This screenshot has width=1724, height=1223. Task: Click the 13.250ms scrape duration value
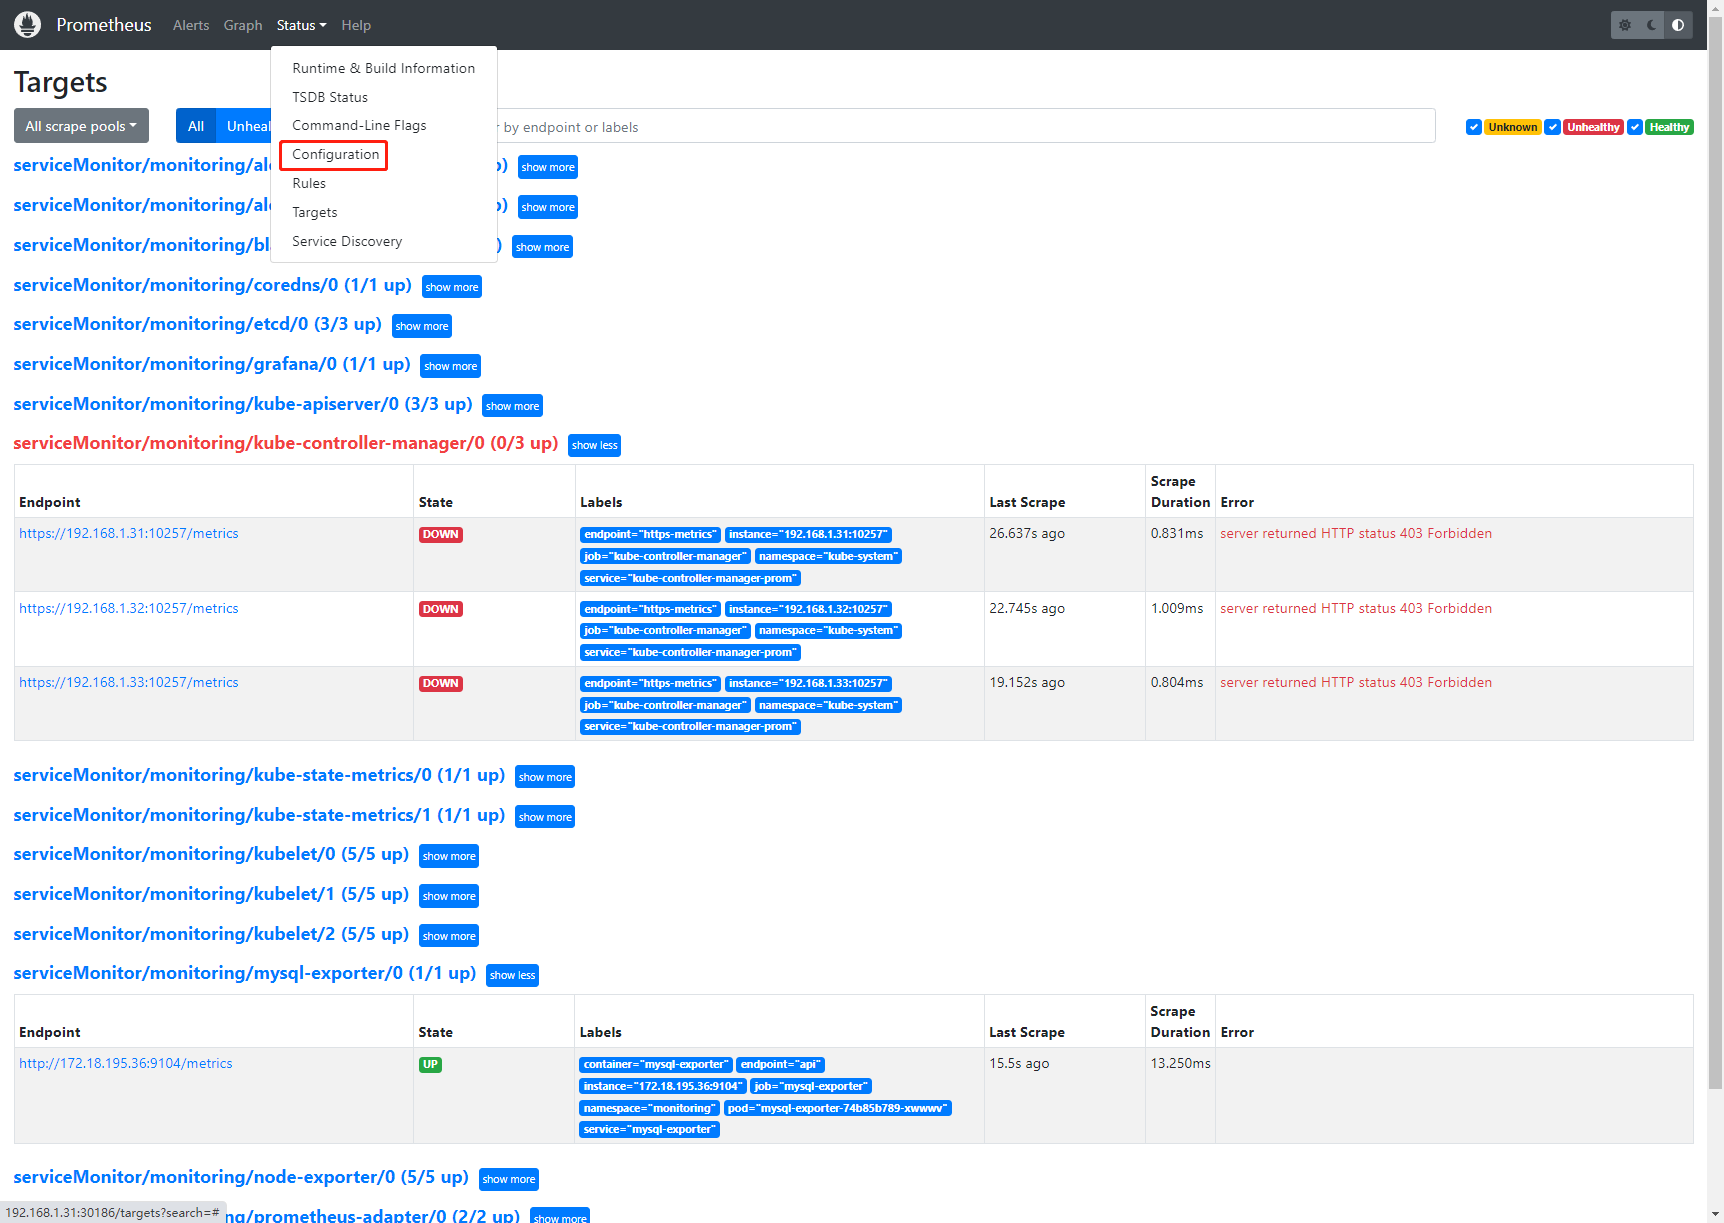pos(1180,1063)
